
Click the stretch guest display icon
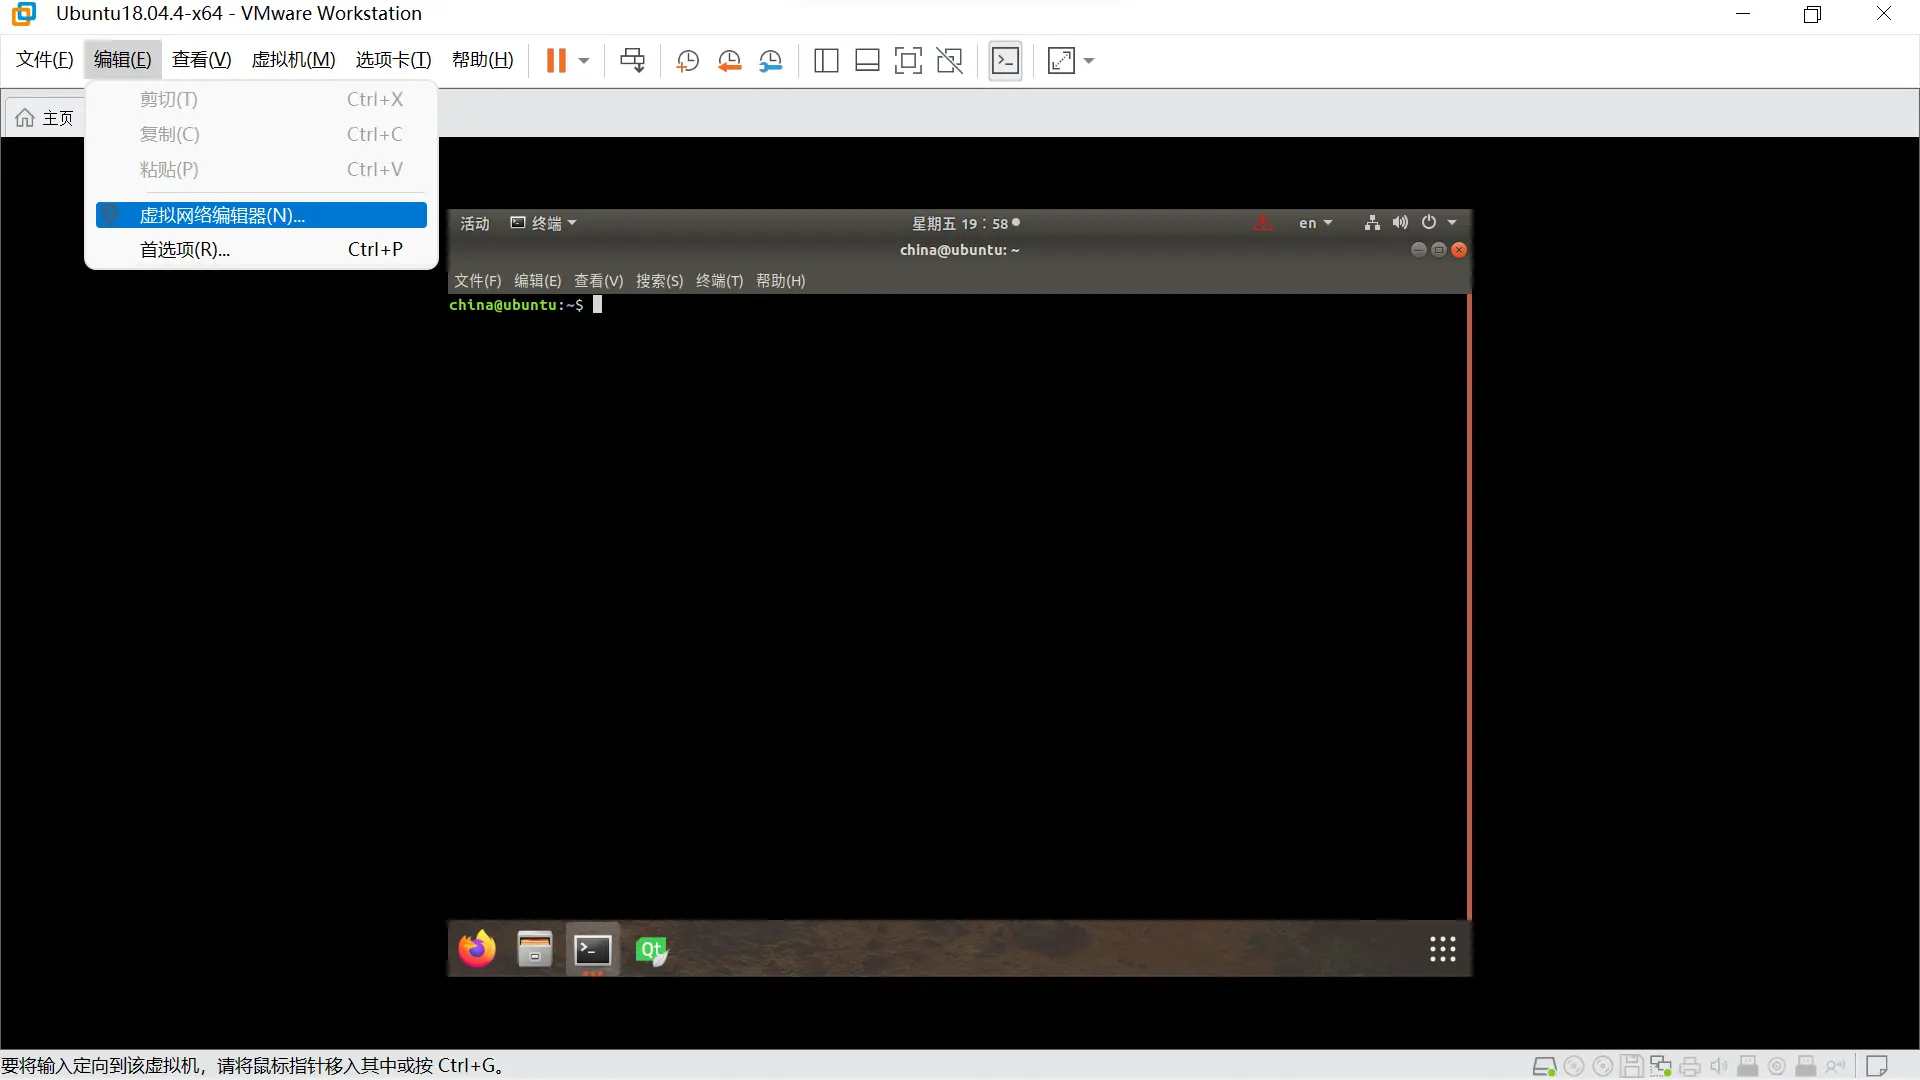click(1061, 61)
